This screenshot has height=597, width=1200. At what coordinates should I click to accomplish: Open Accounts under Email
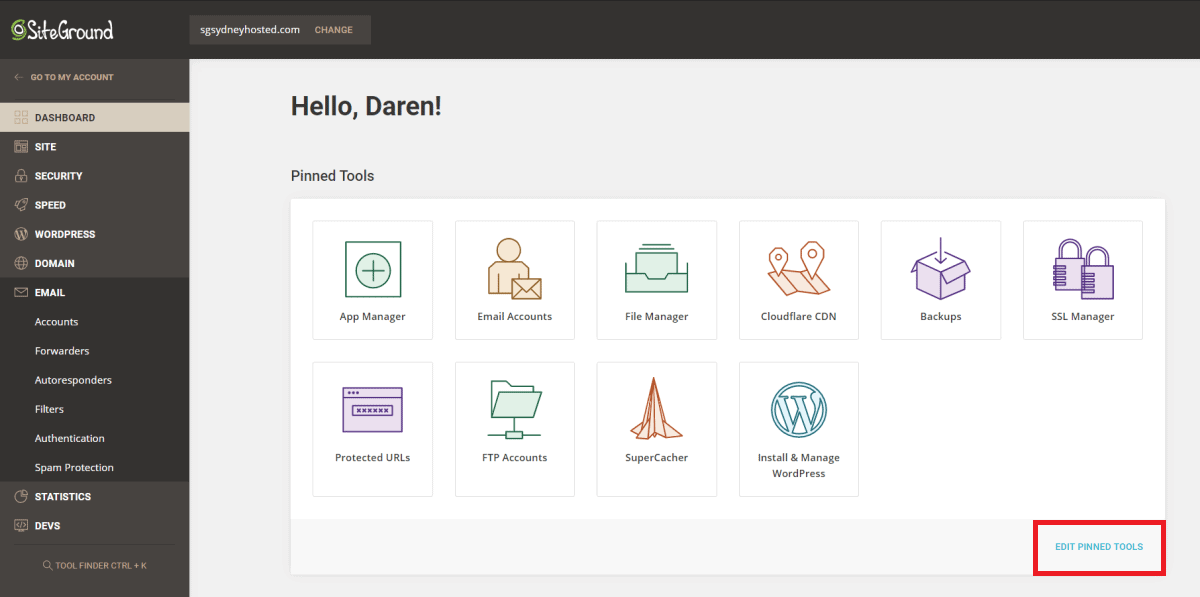tap(56, 322)
